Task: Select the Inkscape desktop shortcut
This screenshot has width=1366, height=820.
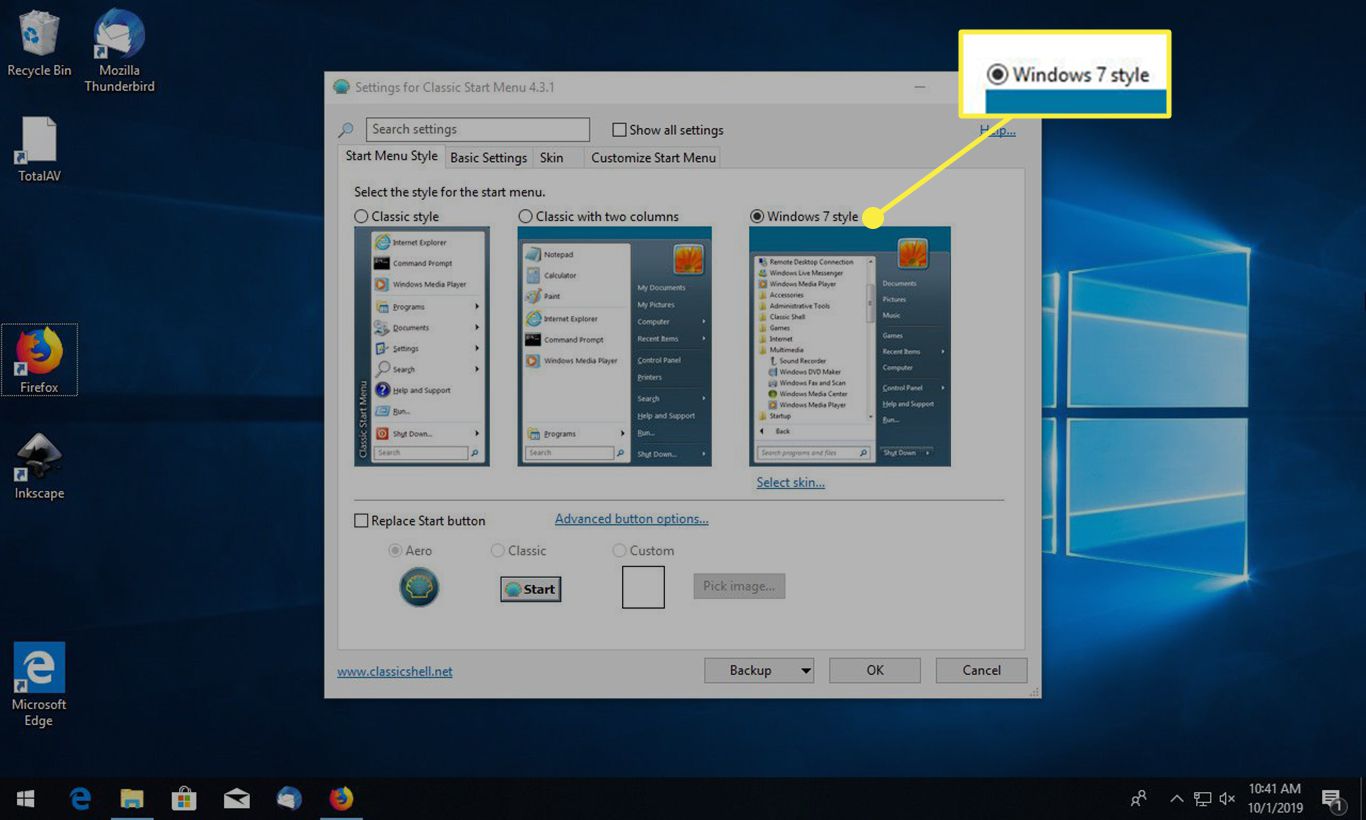Action: pos(39,467)
